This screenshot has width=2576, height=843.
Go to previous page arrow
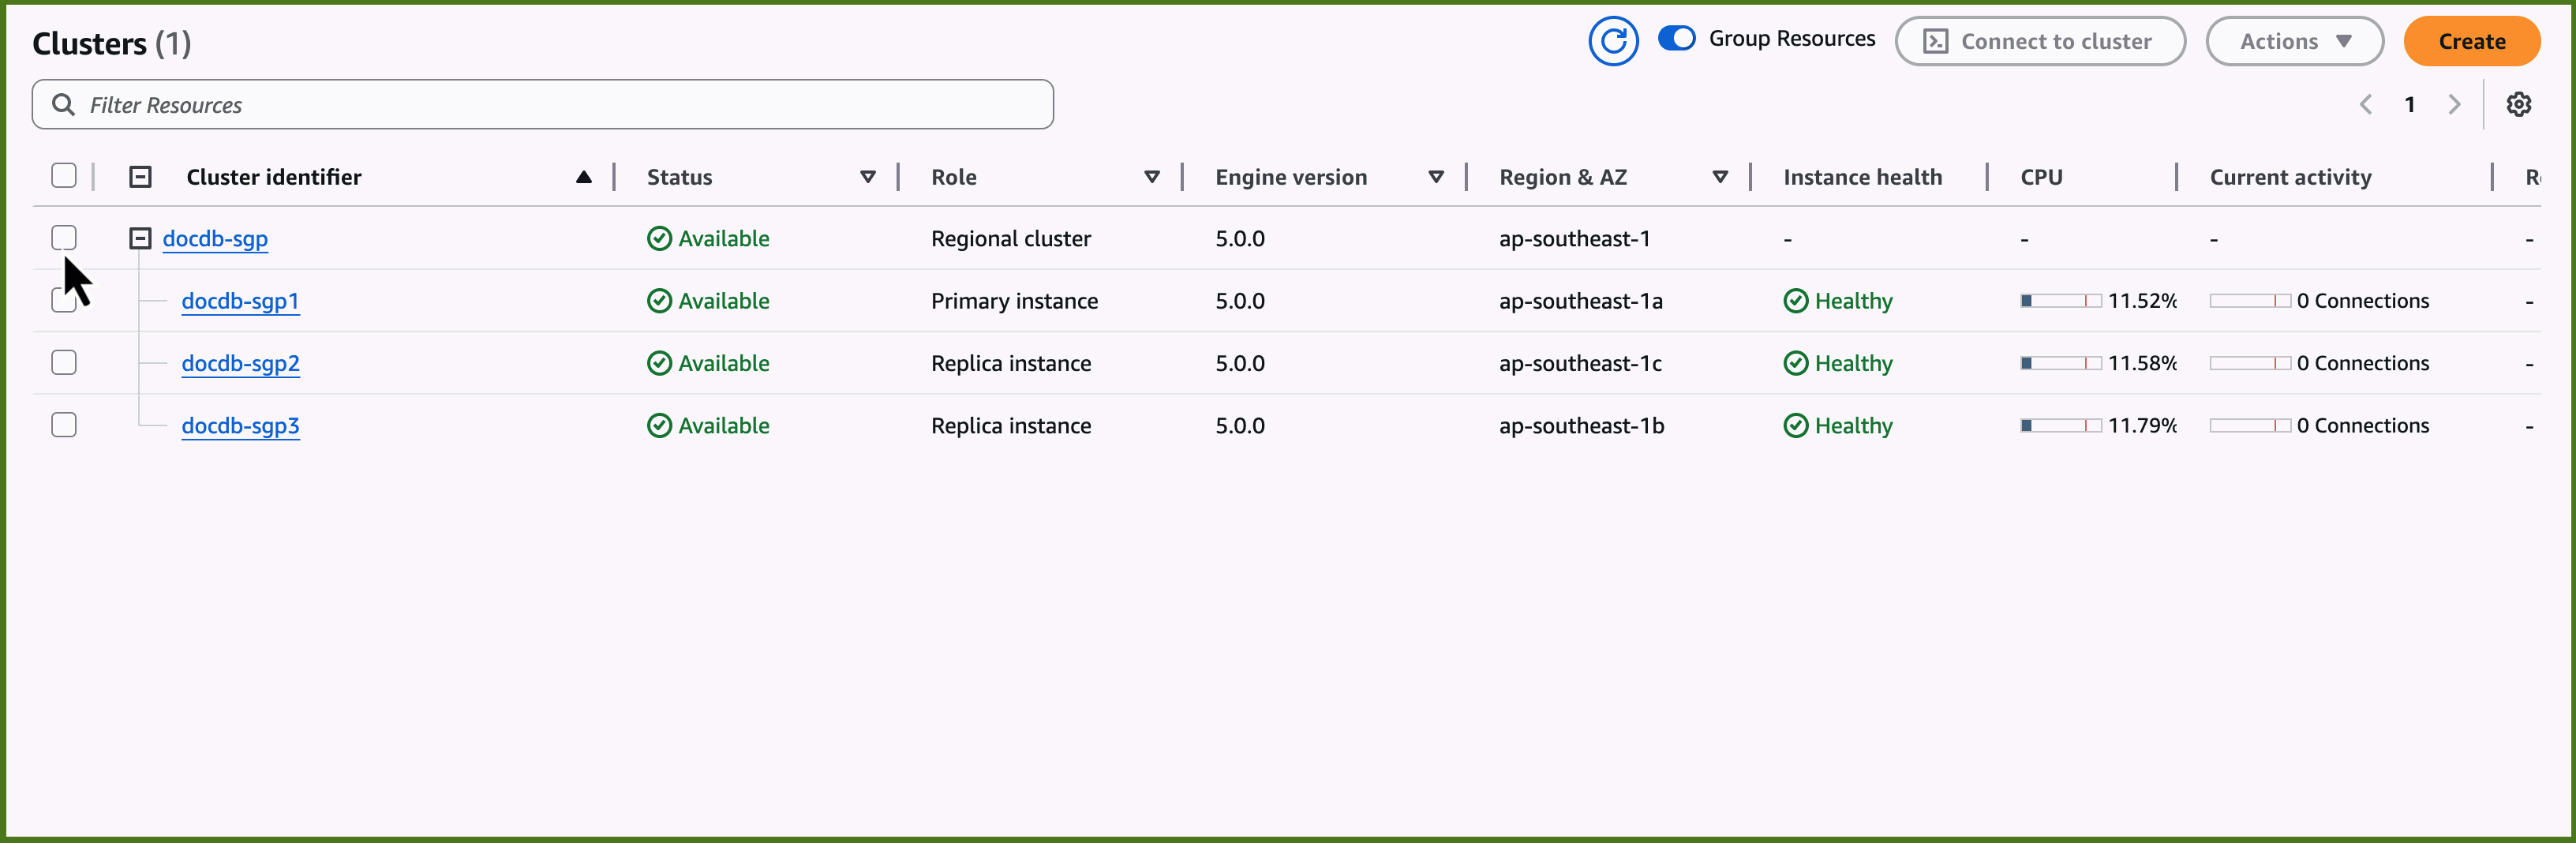point(2366,104)
